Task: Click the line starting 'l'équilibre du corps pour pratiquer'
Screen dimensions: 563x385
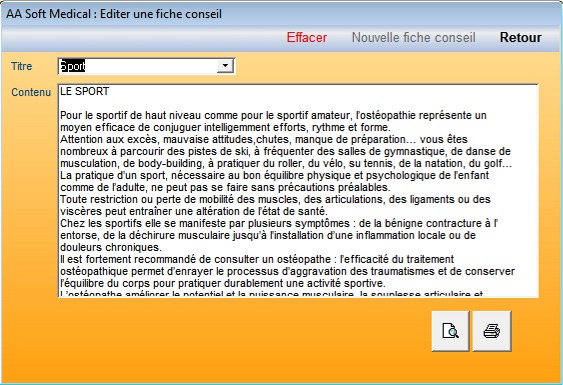Action: (x=223, y=283)
